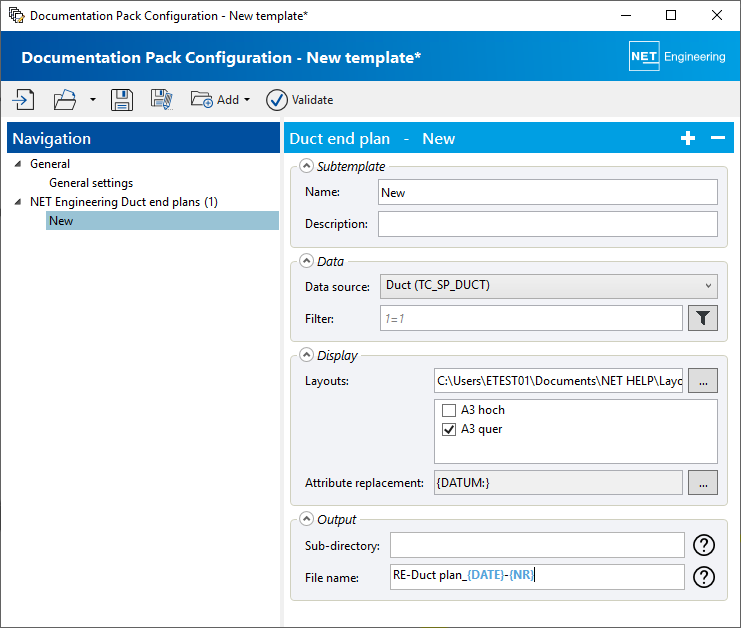Click in the Layouts path field

pyautogui.click(x=558, y=381)
